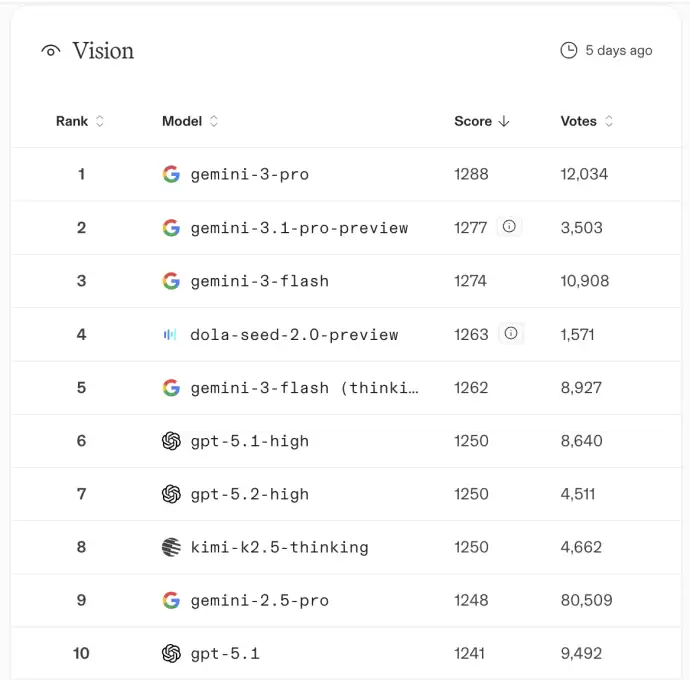Click the Google icon beside gemini-3-pro
The image size is (690, 680).
point(171,174)
